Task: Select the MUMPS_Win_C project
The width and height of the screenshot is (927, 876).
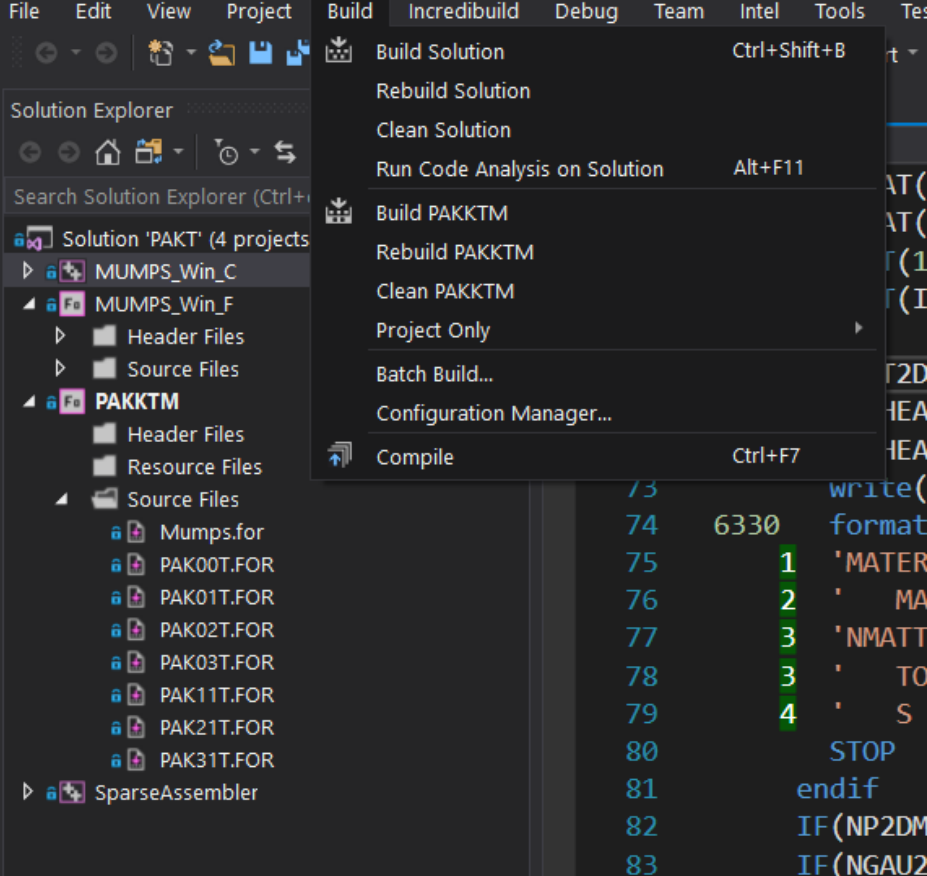Action: click(x=166, y=272)
